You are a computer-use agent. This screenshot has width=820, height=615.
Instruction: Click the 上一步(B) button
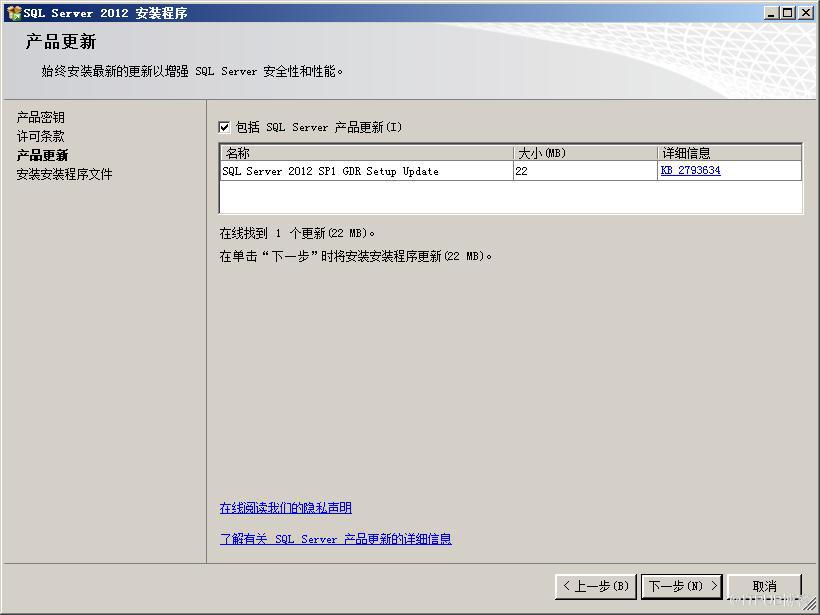[x=596, y=586]
